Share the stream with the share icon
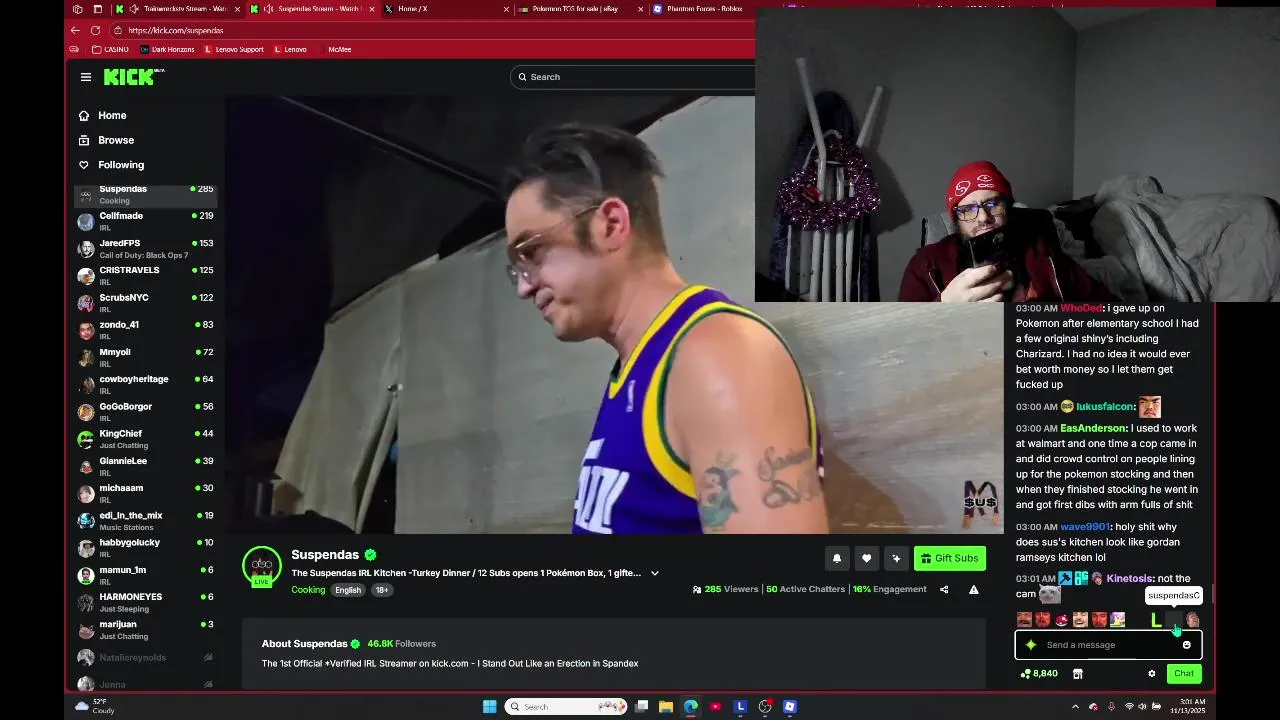The height and width of the screenshot is (720, 1280). pos(944,589)
